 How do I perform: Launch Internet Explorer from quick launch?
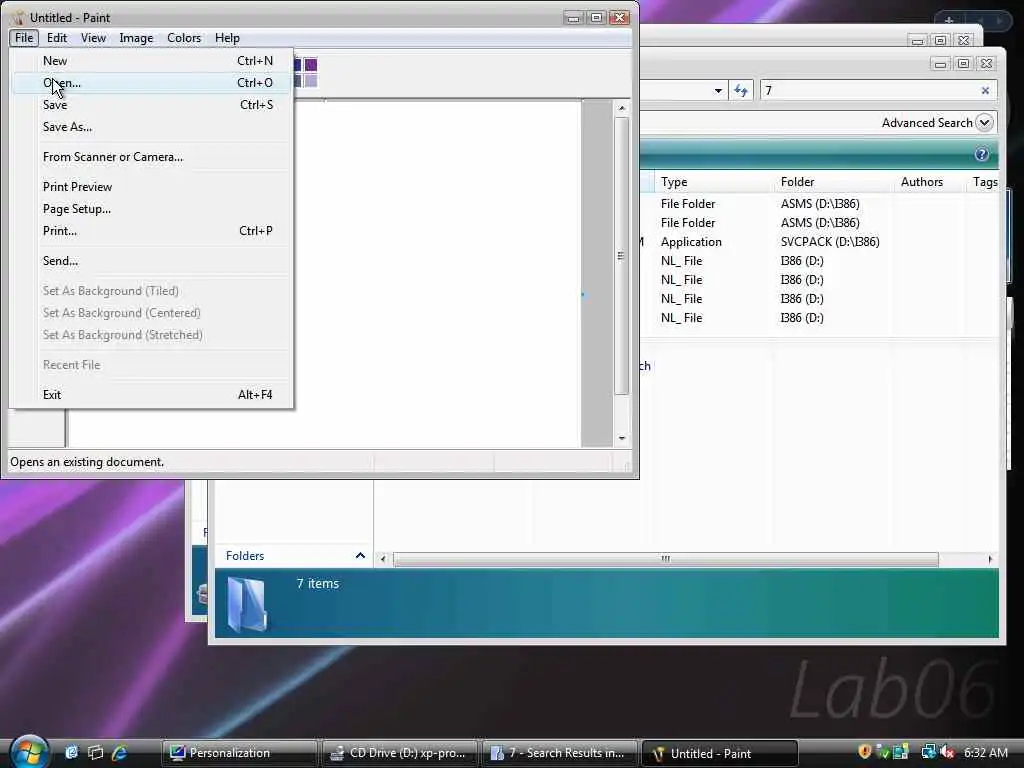[120, 753]
